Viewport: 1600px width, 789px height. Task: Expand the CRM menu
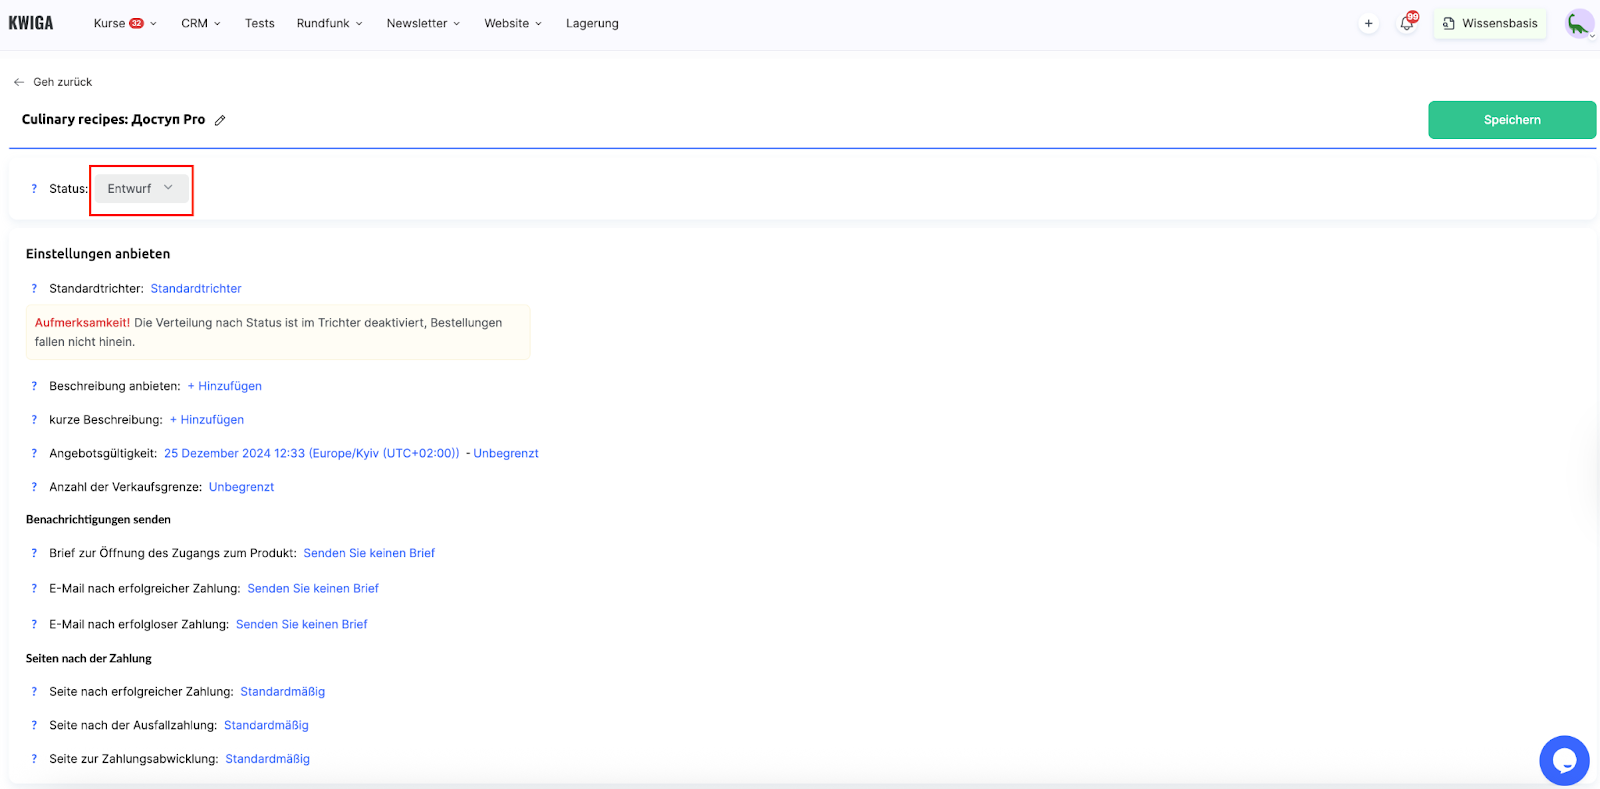coord(201,23)
